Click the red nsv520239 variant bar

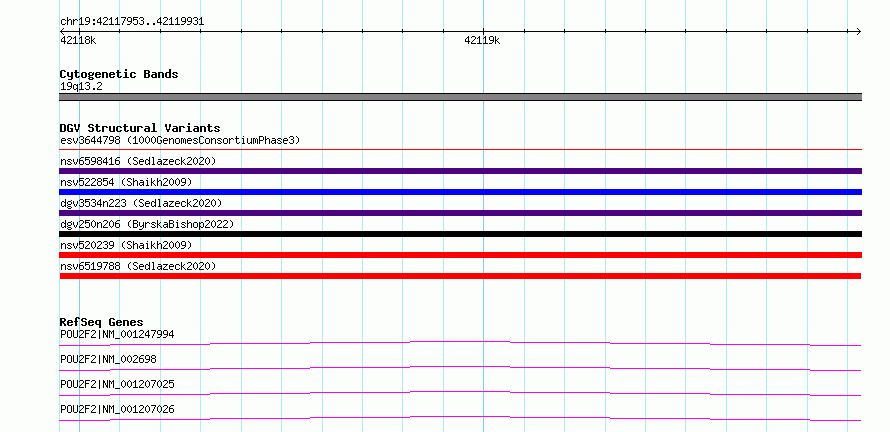coord(460,255)
